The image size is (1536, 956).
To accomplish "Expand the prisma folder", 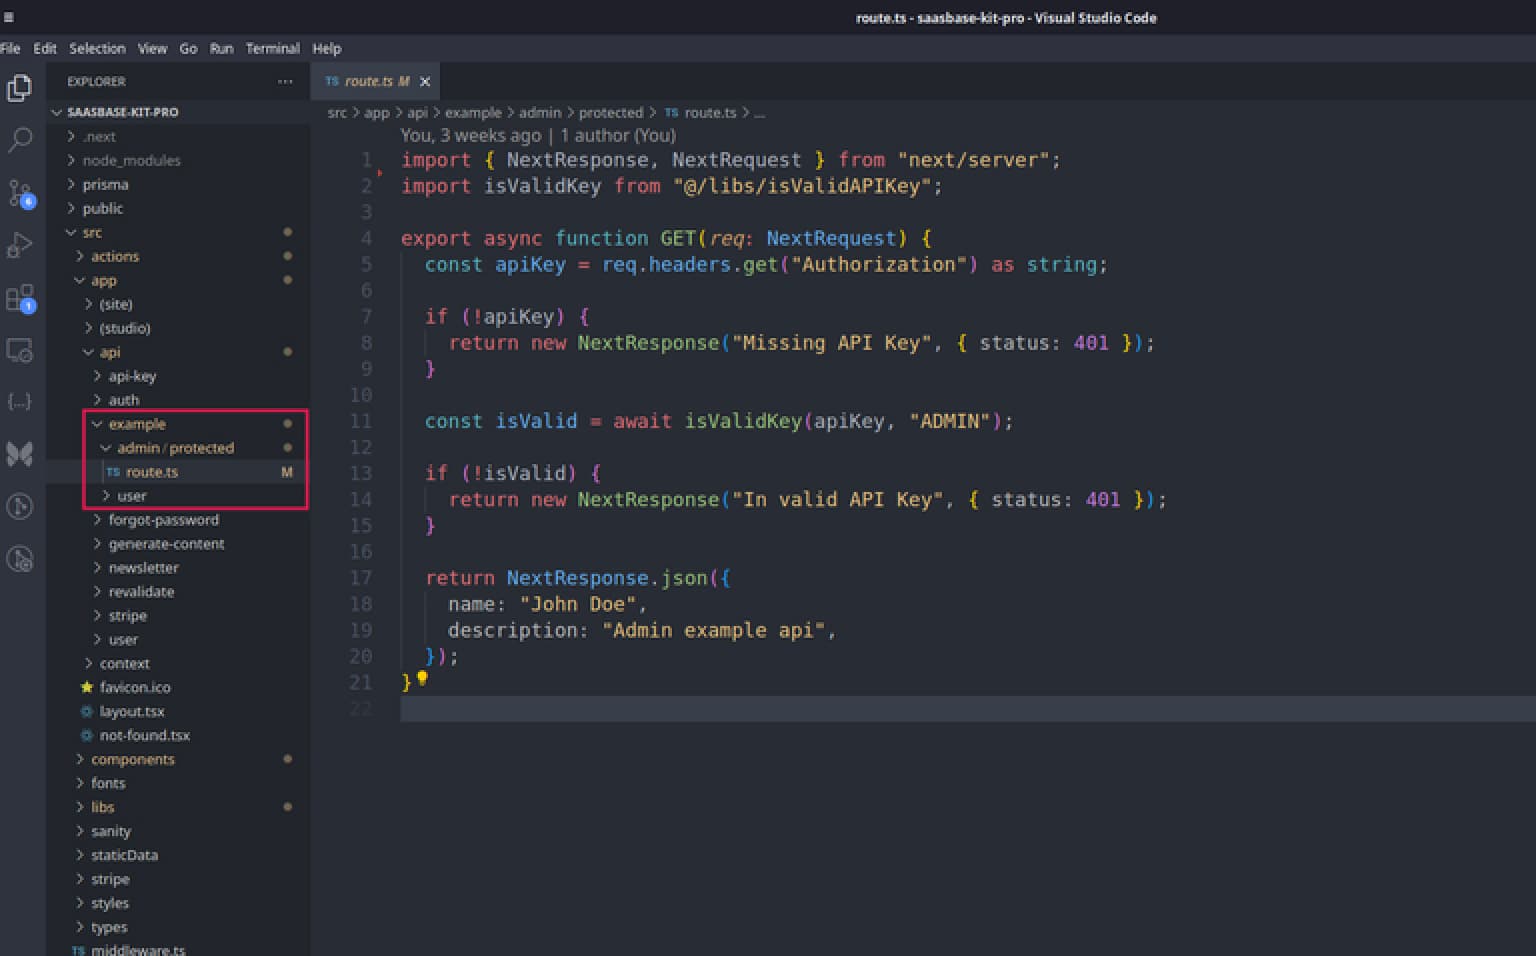I will [x=105, y=185].
